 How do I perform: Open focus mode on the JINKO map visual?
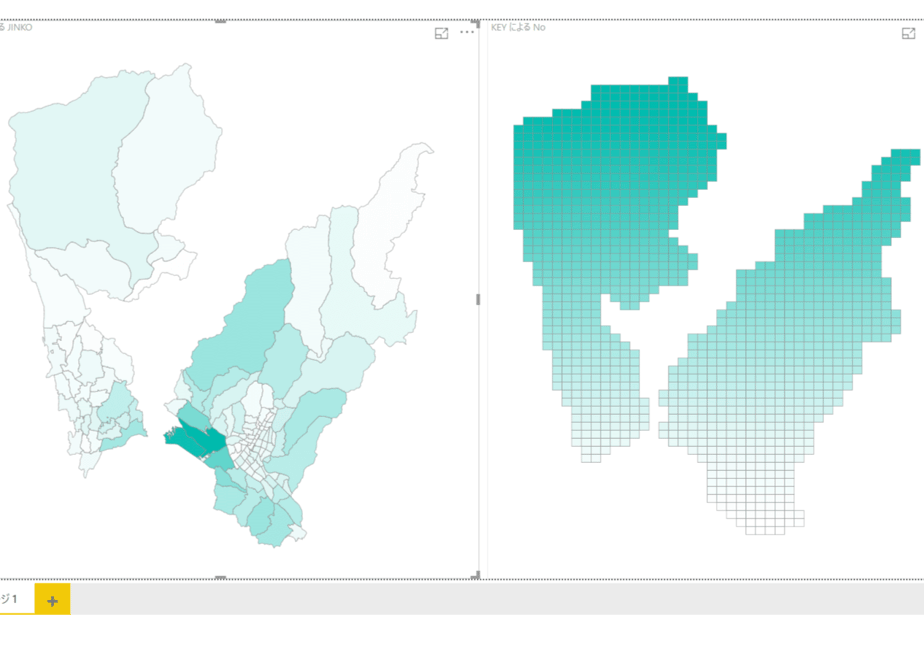pyautogui.click(x=441, y=34)
